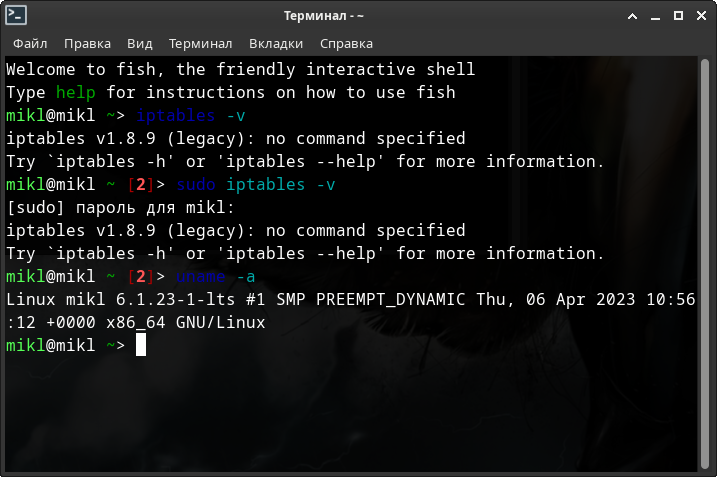This screenshot has width=717, height=477.
Task: Open the Вкладки menu
Action: coord(276,44)
